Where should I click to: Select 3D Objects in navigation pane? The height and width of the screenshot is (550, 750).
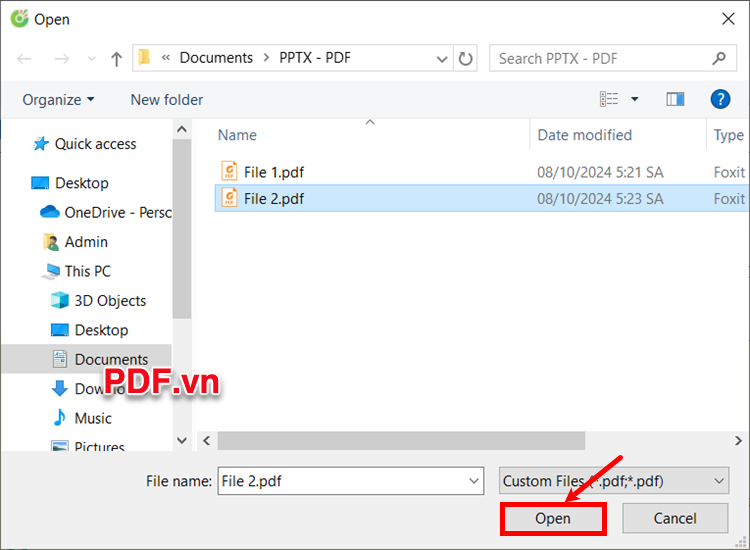110,301
